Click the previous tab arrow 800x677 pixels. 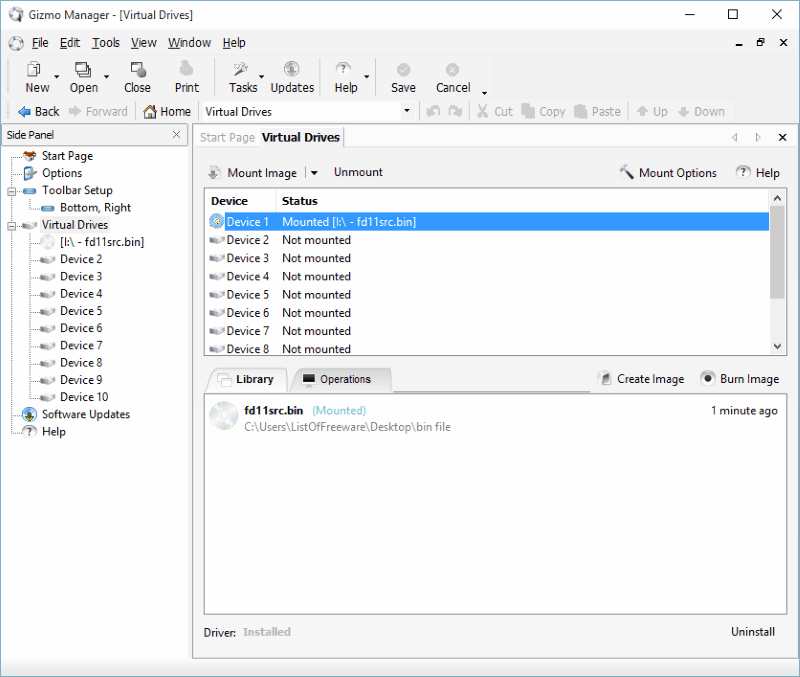[735, 137]
